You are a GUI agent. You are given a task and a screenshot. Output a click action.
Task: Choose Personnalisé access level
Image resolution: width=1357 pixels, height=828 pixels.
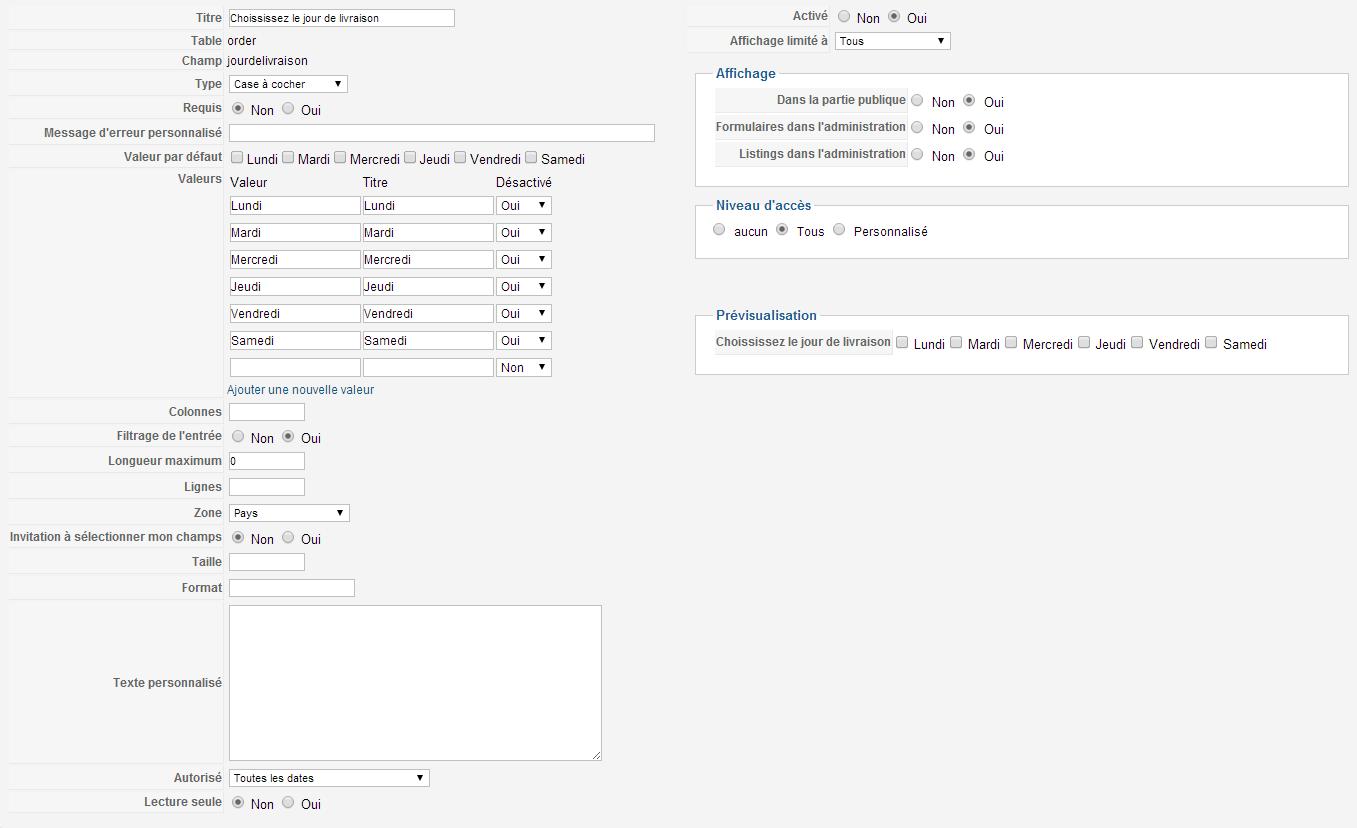coord(839,230)
